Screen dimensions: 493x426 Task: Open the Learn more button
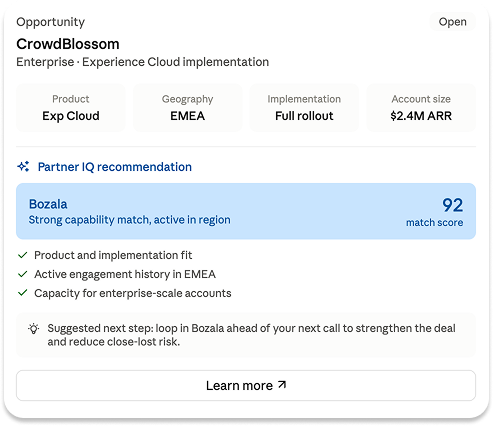point(246,385)
